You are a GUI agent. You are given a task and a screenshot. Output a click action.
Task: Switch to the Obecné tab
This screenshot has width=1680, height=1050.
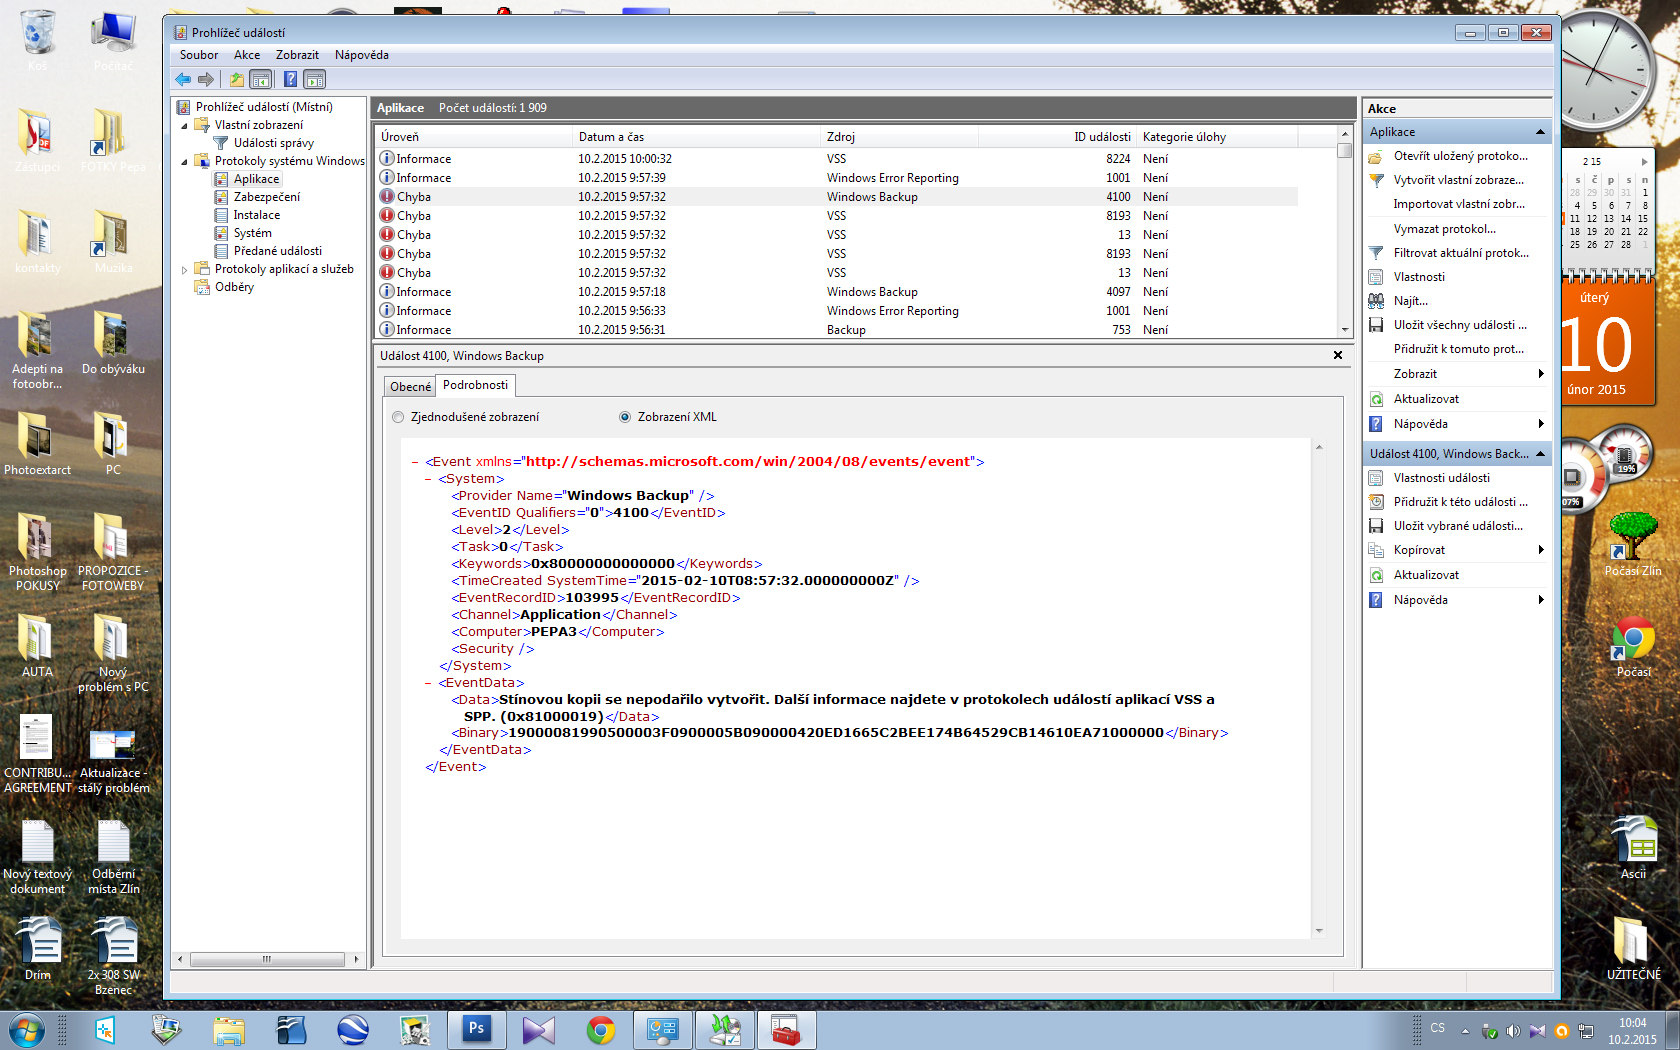pos(410,387)
